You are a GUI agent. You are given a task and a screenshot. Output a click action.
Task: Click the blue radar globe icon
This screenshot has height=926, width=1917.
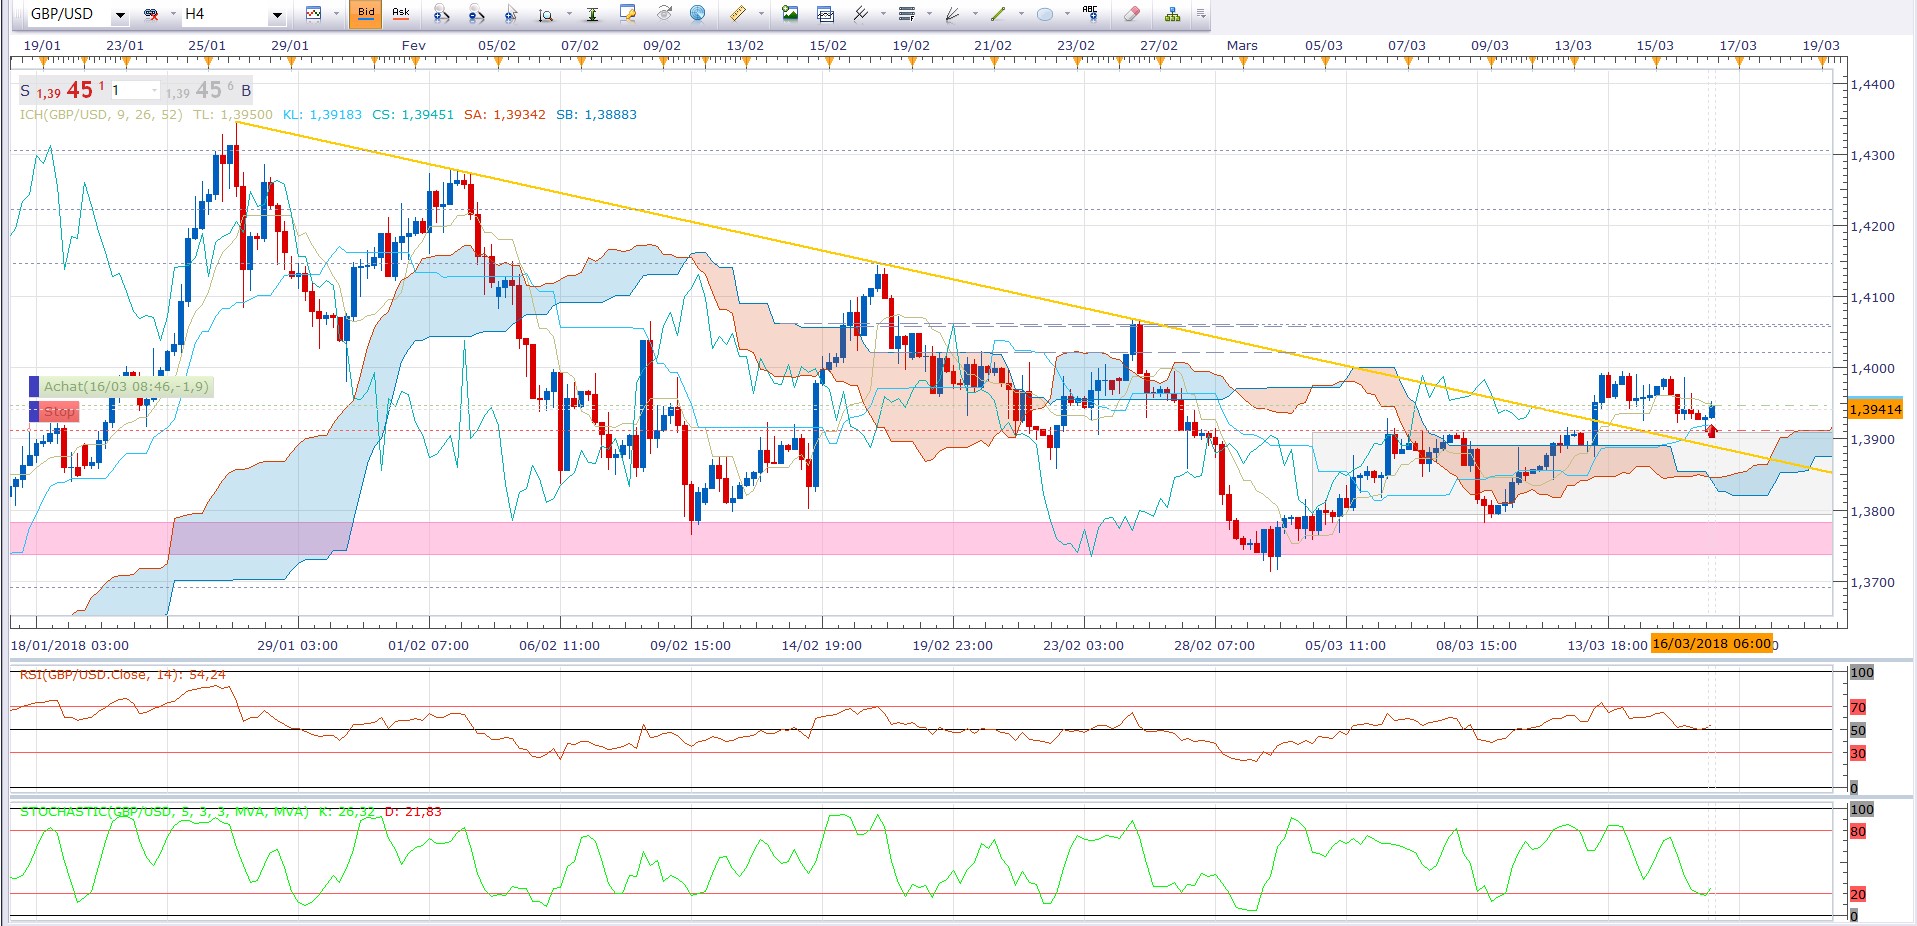click(x=698, y=14)
